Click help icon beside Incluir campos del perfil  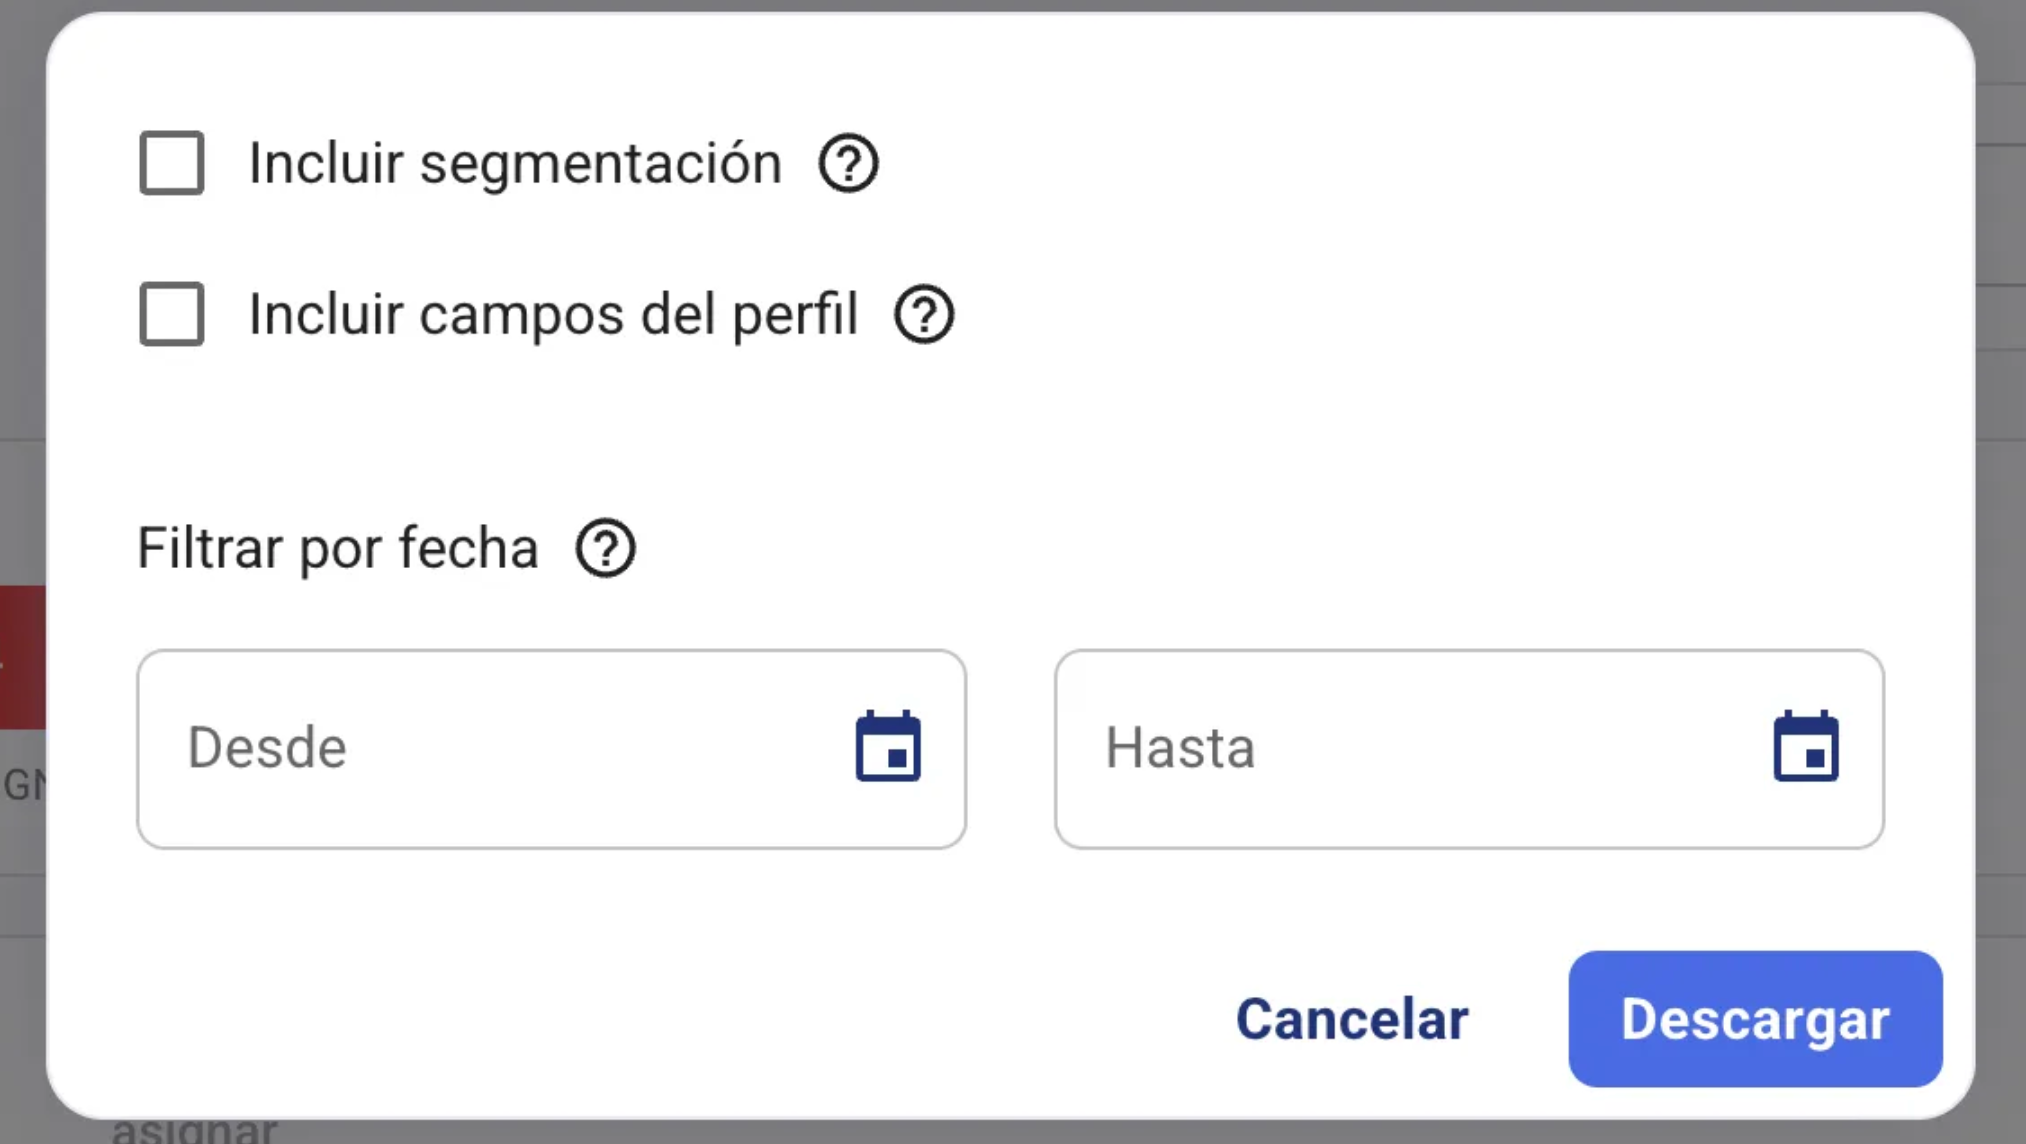(924, 314)
